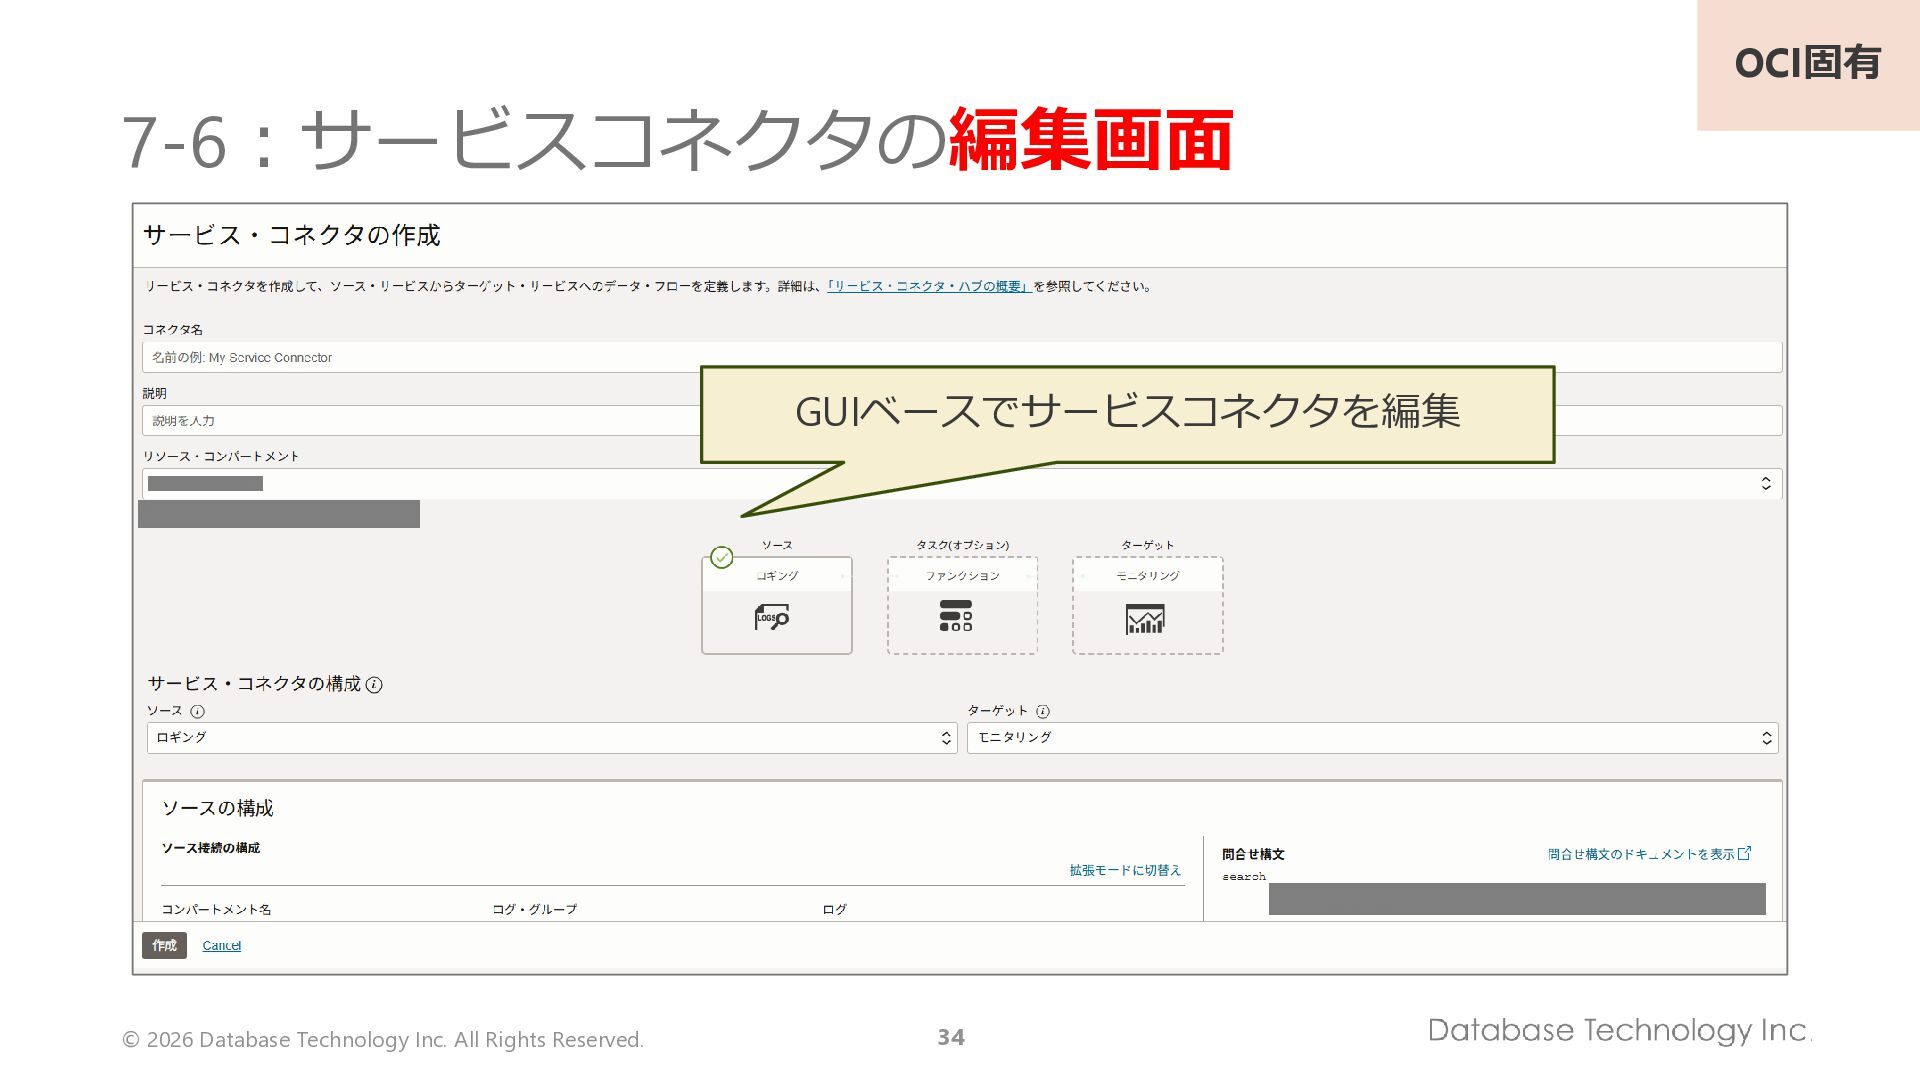This screenshot has width=1920, height=1080.
Task: Click the OCI固有 badge
Action: point(1808,65)
